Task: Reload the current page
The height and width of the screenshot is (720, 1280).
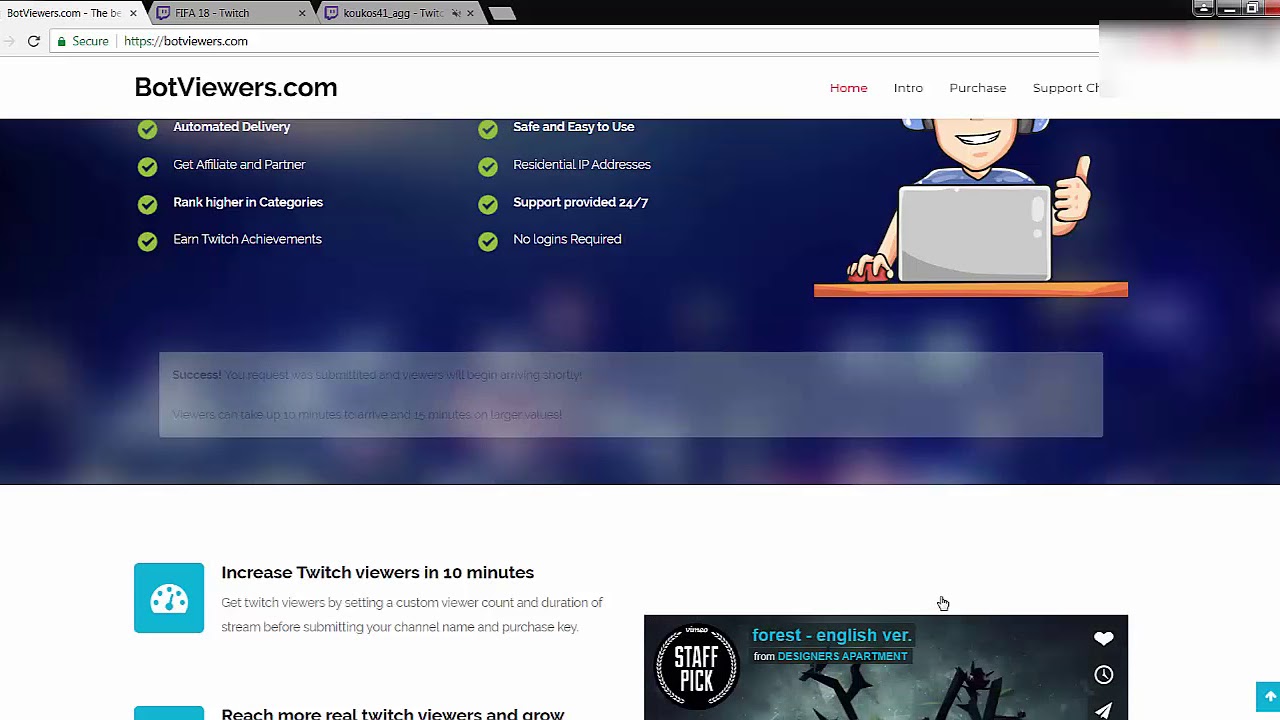Action: point(34,41)
